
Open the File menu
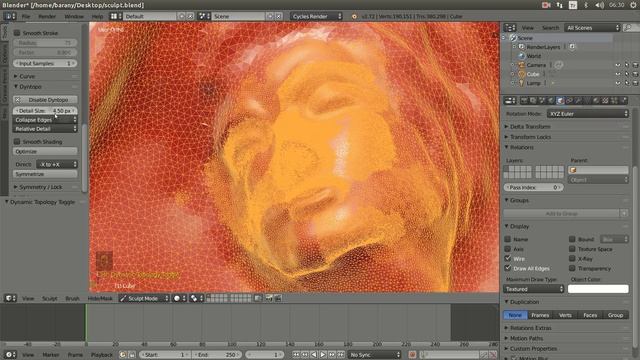pos(26,16)
